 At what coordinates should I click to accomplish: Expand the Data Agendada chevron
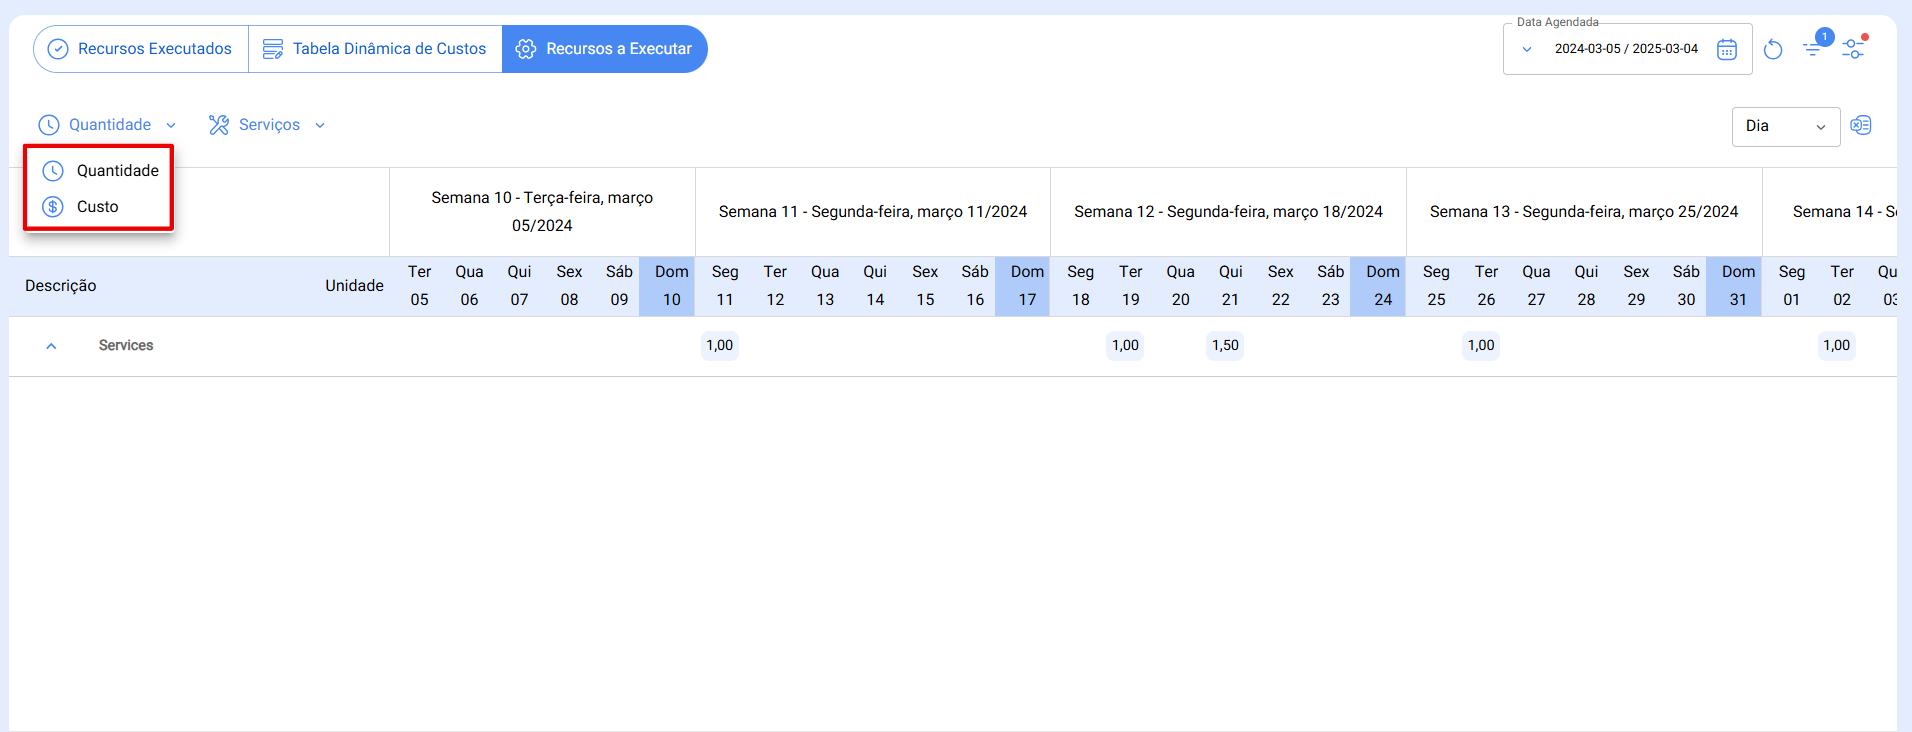point(1527,49)
